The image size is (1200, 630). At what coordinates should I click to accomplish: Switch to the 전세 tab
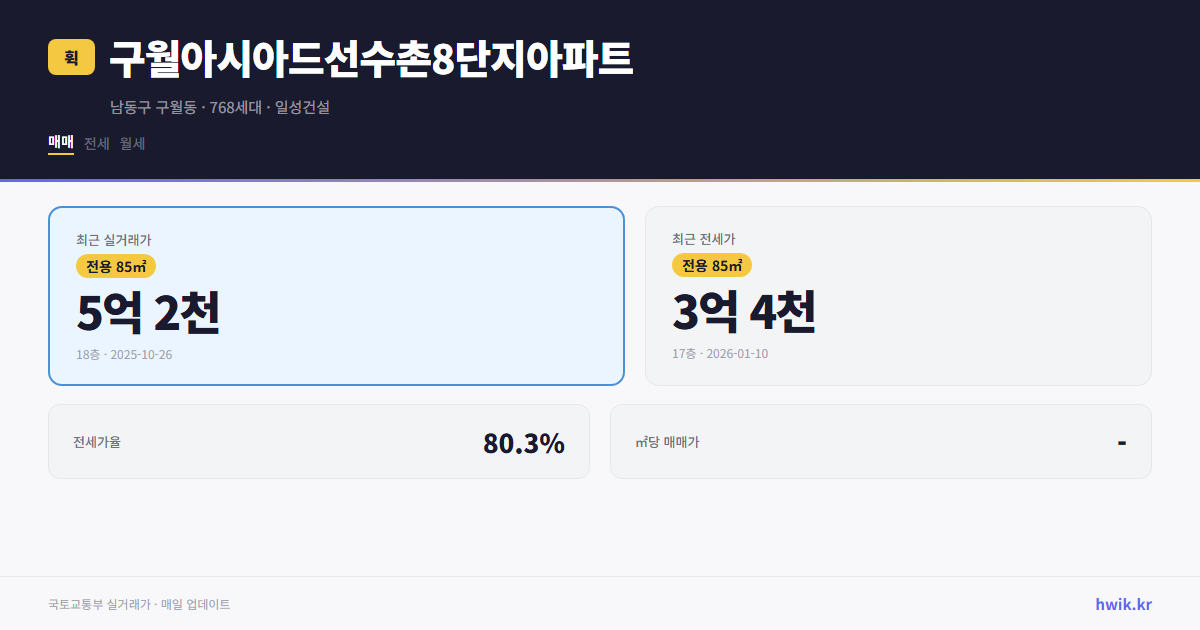[96, 143]
